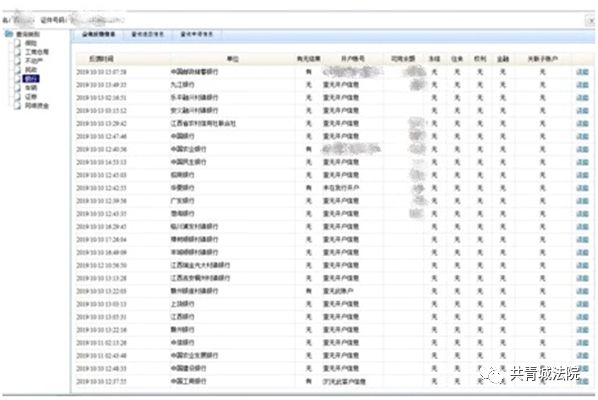Collapse the 查询类别 root tree node
Viewport: 598px width, 400px height.
click(x=28, y=34)
